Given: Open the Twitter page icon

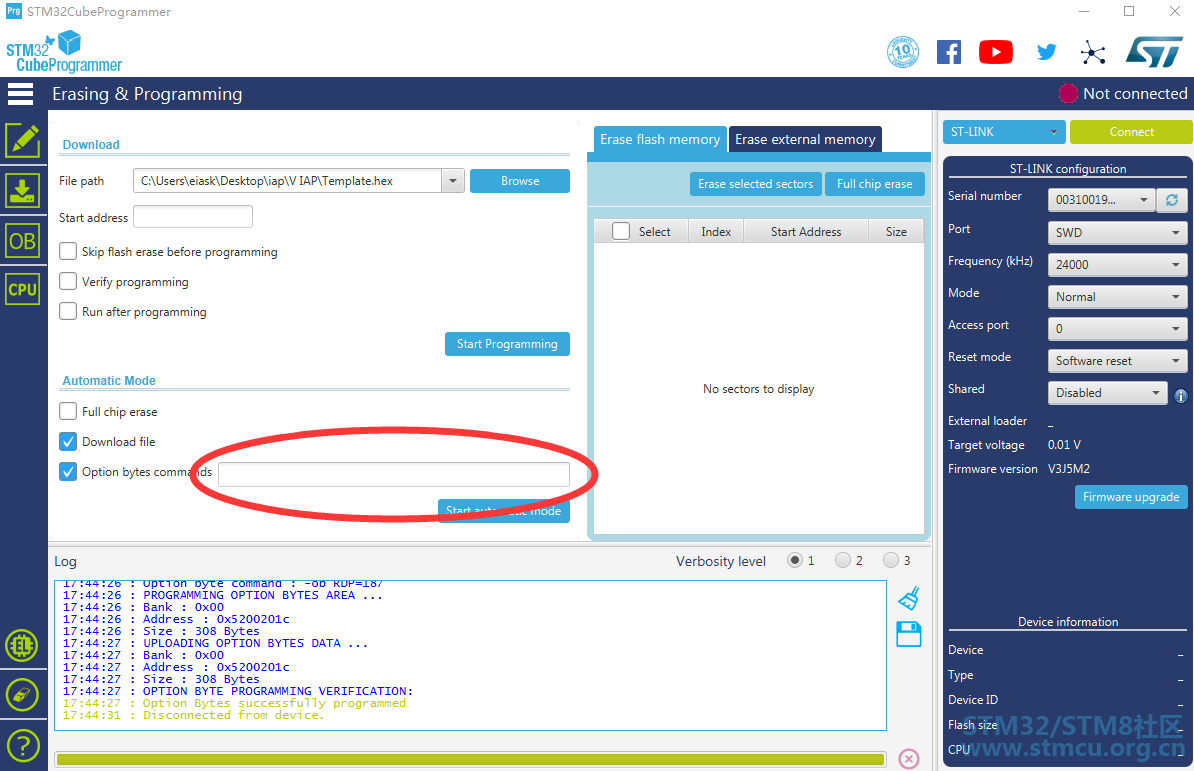Looking at the screenshot, I should pos(1047,52).
